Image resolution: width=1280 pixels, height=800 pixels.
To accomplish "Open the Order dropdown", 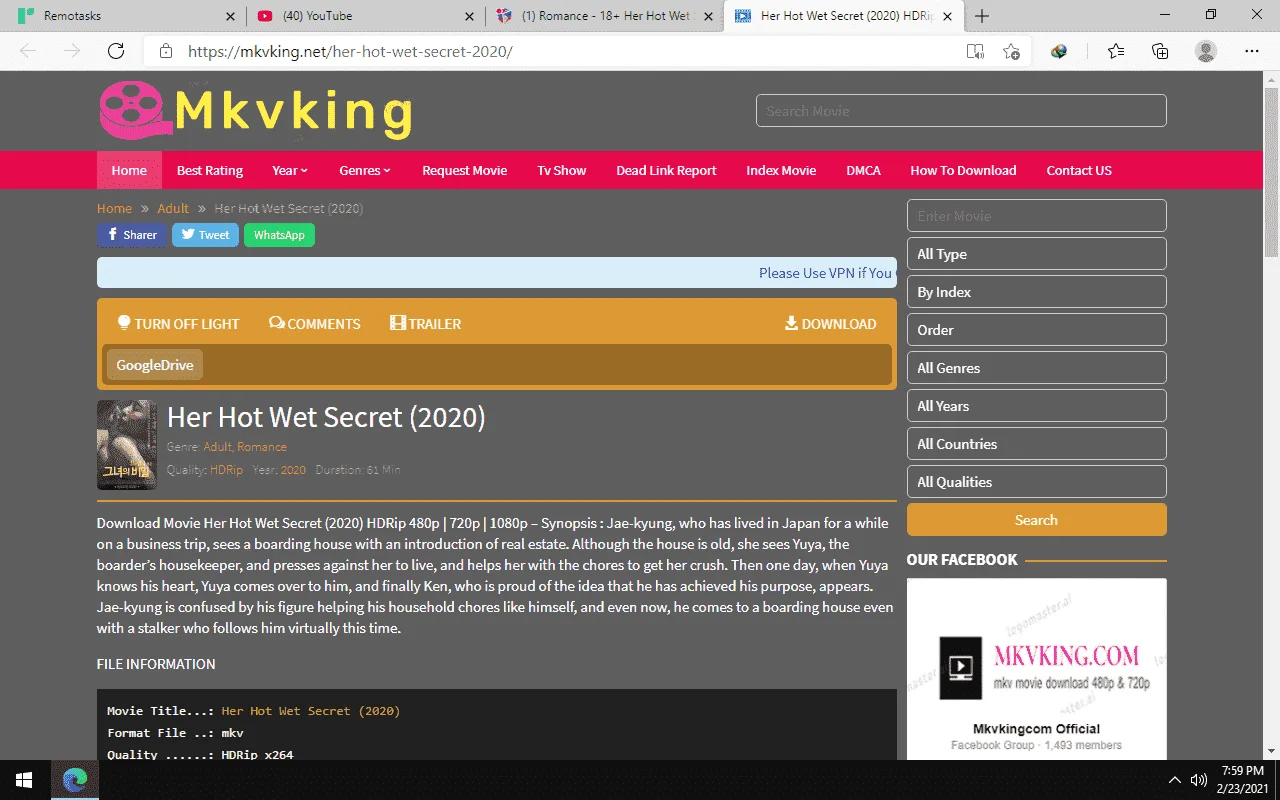I will (1036, 330).
